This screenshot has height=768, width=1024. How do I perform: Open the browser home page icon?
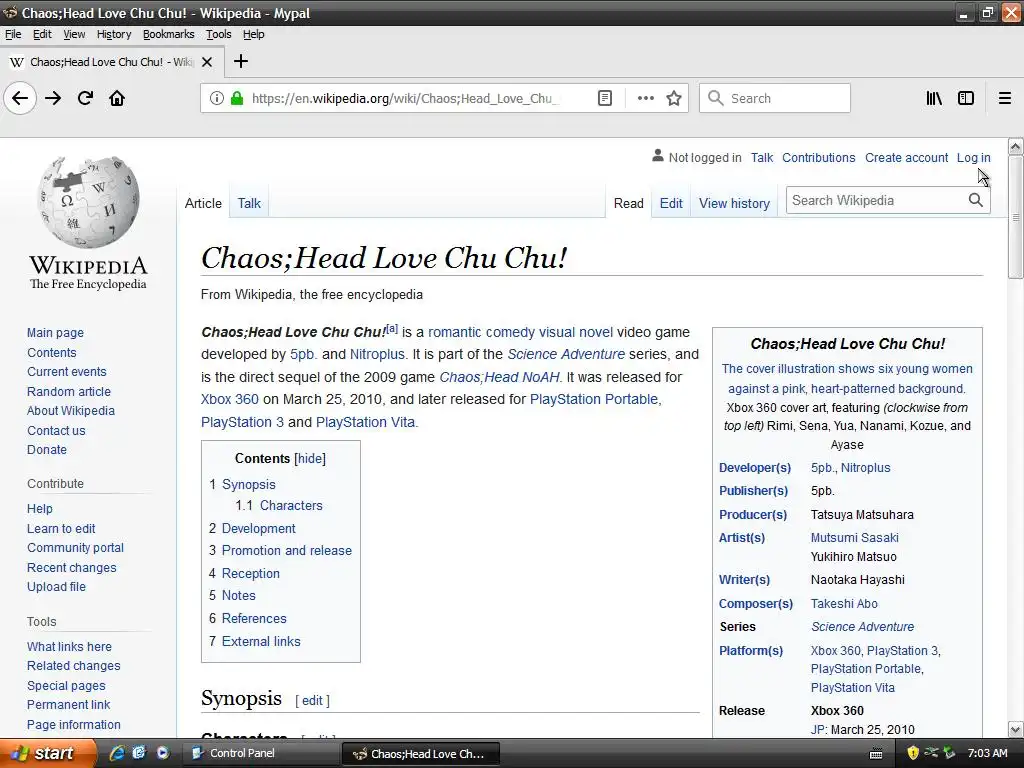tap(117, 99)
